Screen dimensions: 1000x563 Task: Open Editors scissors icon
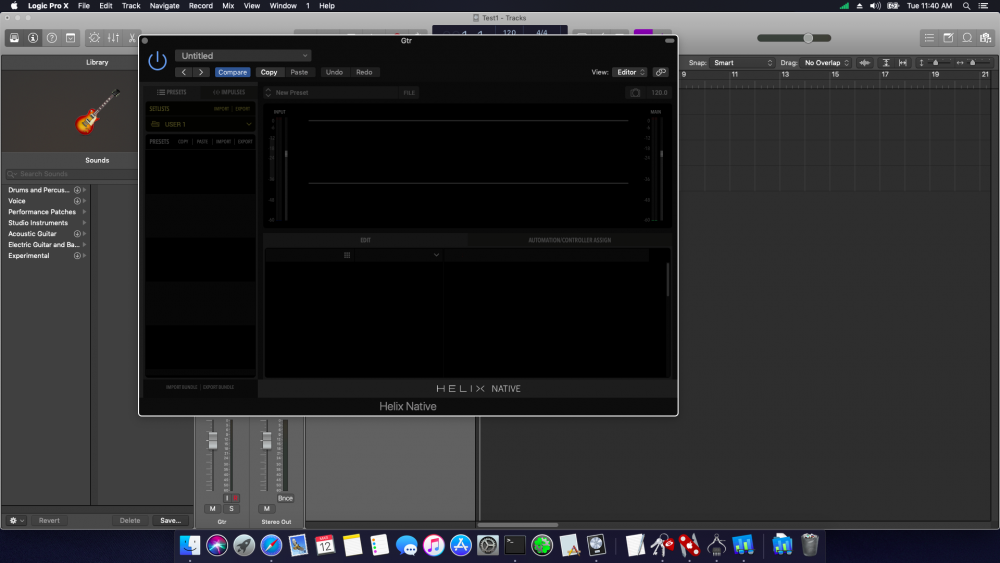pos(131,38)
